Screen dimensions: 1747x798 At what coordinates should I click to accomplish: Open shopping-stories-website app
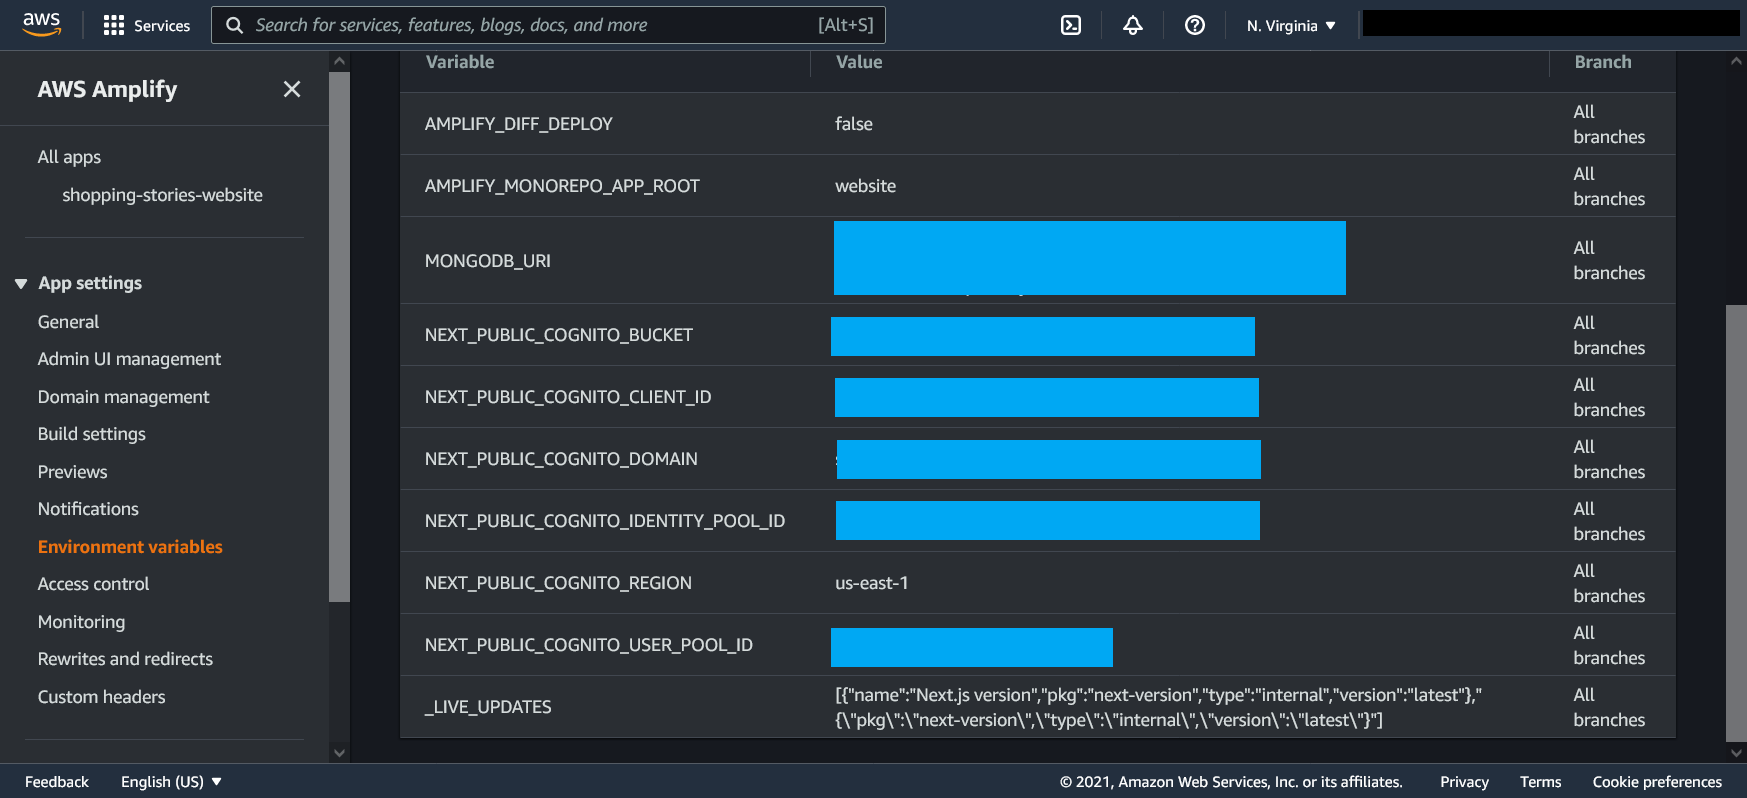[162, 195]
